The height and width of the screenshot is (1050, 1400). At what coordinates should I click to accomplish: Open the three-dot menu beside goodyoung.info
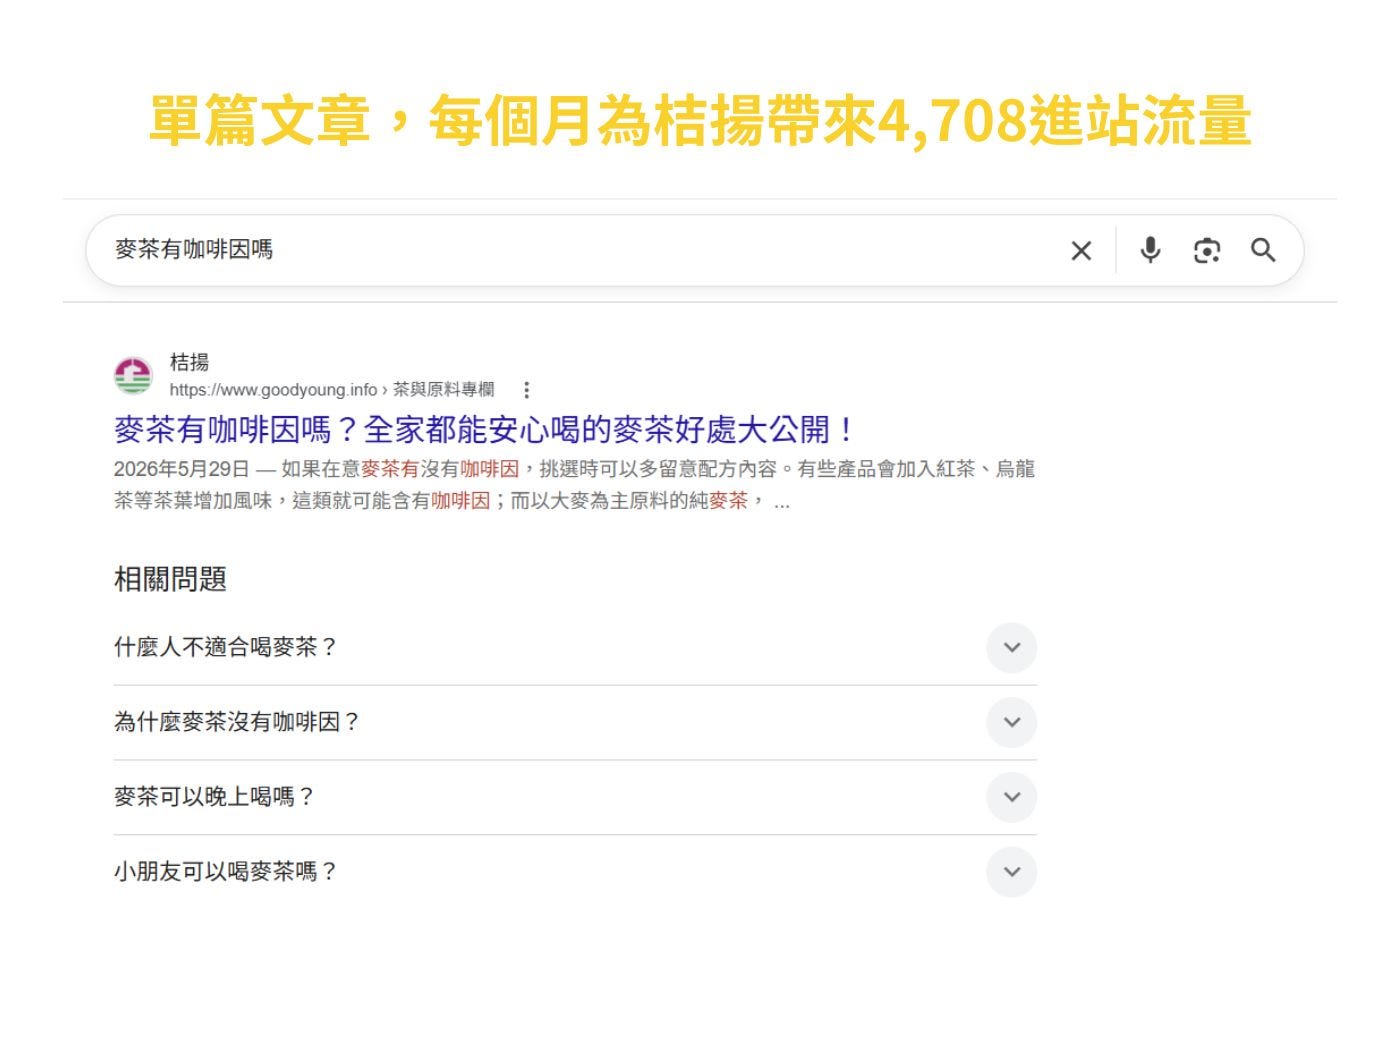(x=527, y=390)
